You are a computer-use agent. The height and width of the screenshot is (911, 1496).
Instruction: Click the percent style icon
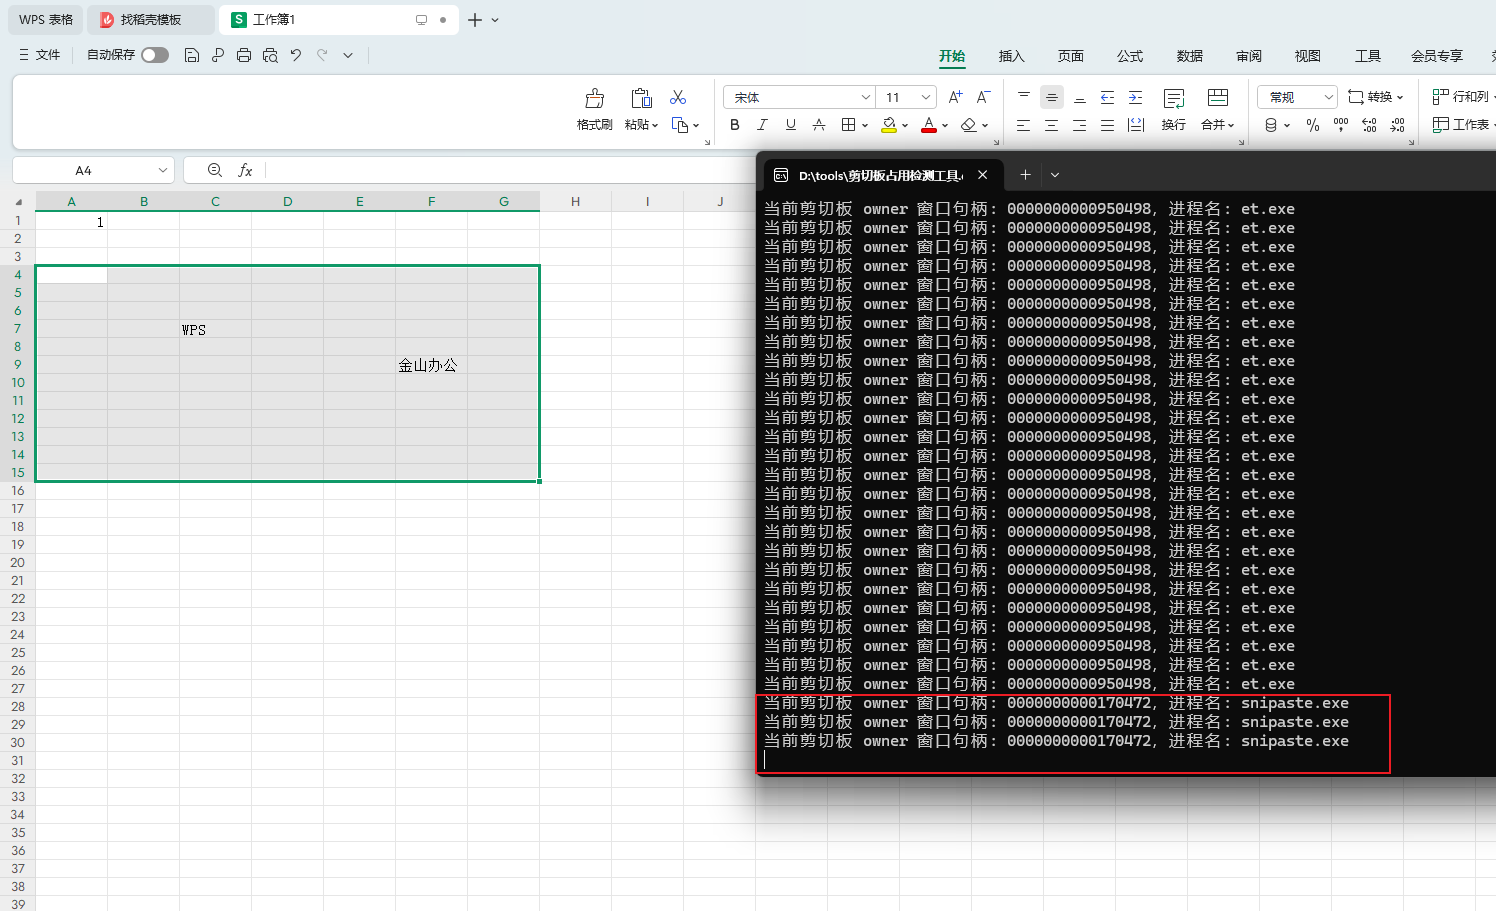[1313, 125]
